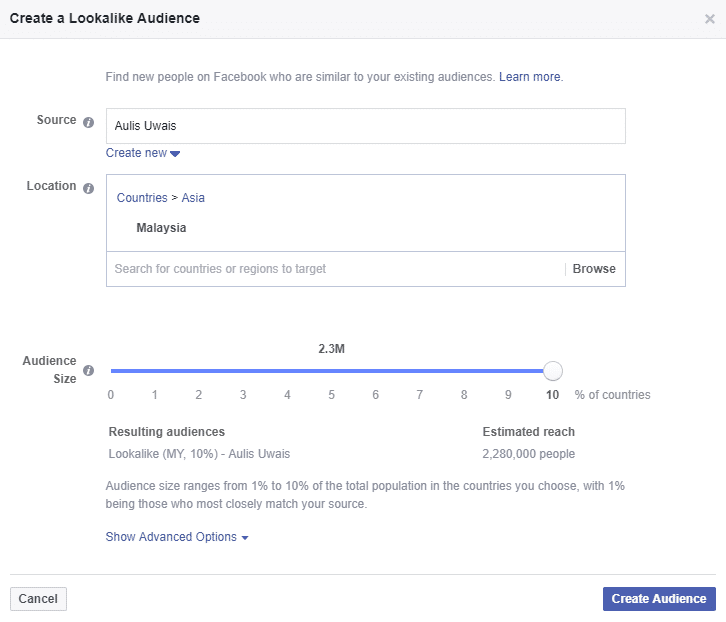This screenshot has height=622, width=726.
Task: Click the Learn more link
Action: click(x=530, y=77)
